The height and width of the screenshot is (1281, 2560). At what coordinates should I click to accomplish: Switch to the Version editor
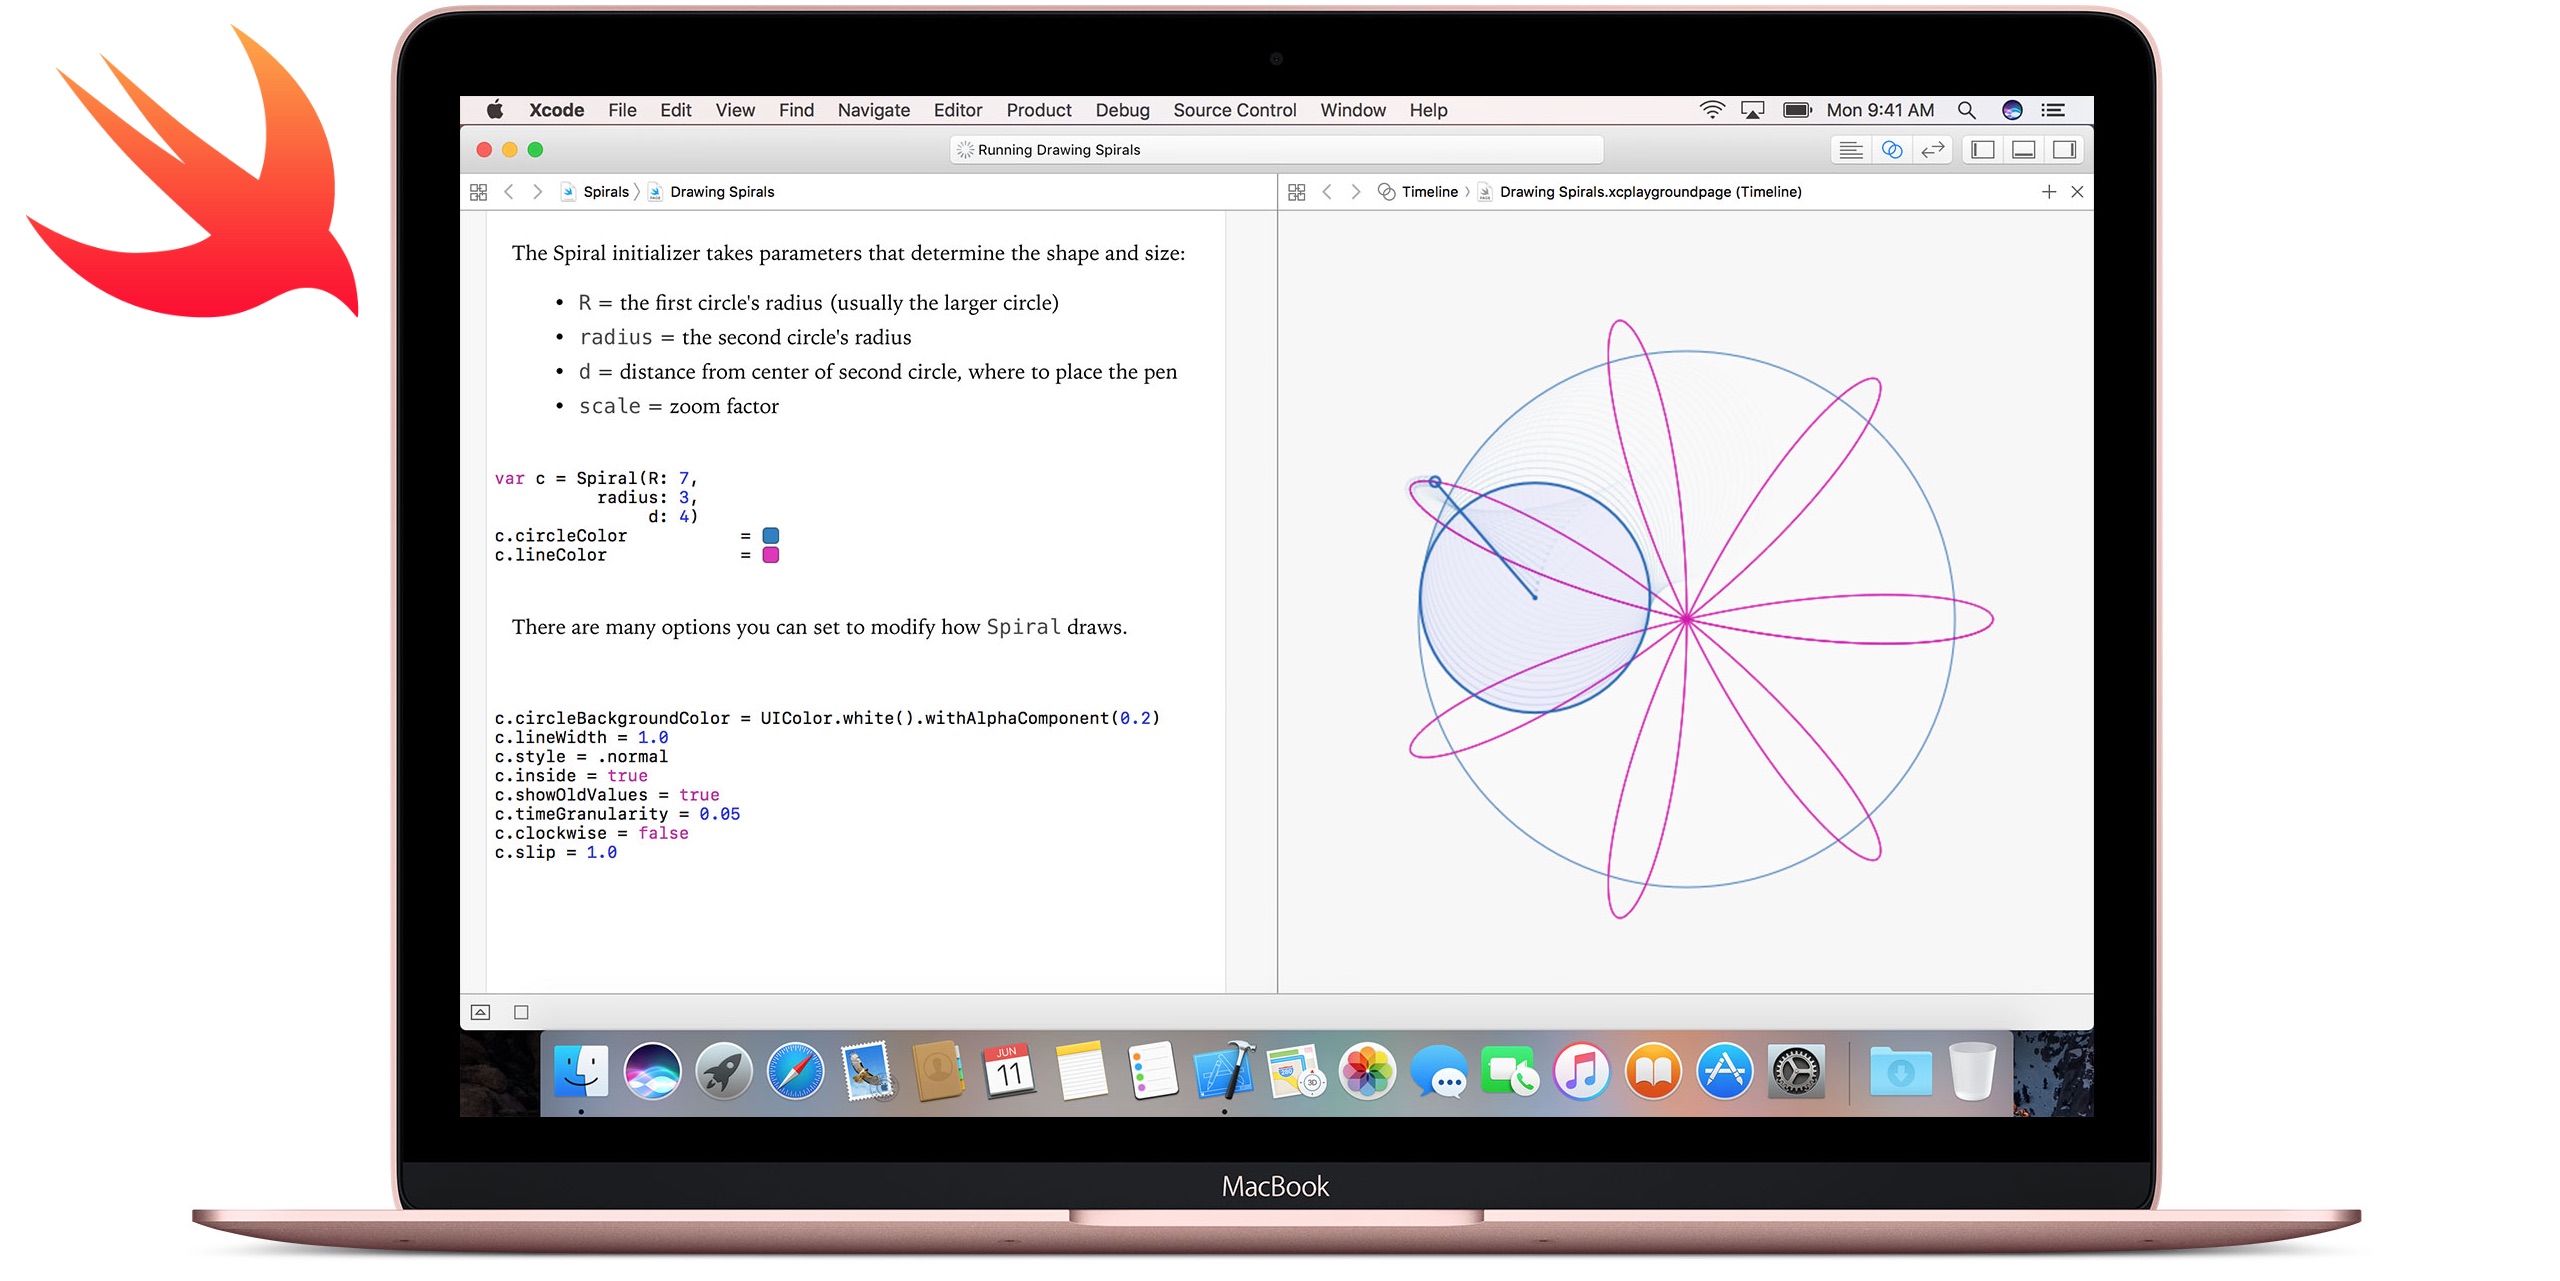[x=1933, y=150]
